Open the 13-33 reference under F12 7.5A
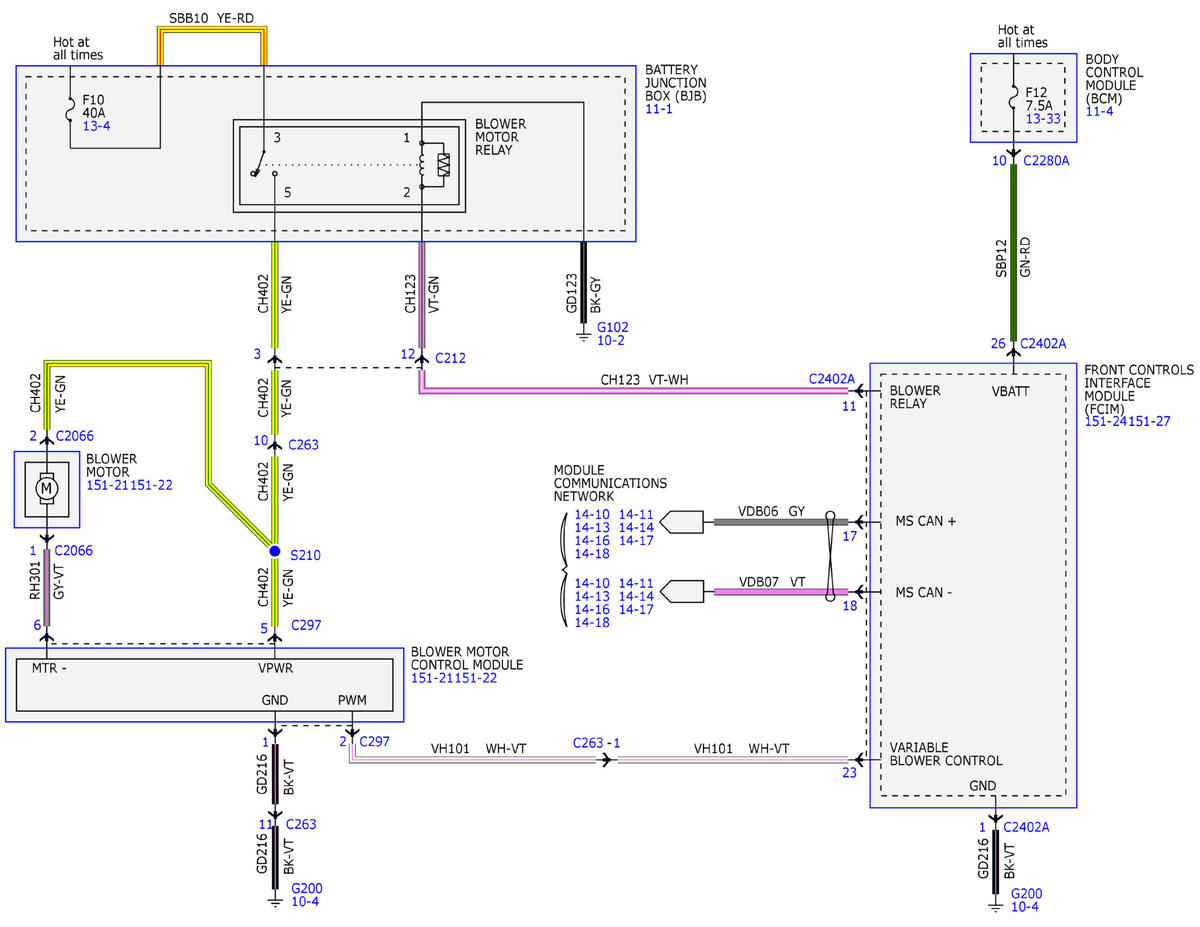Screen dimensions: 1200x927 point(1044,119)
